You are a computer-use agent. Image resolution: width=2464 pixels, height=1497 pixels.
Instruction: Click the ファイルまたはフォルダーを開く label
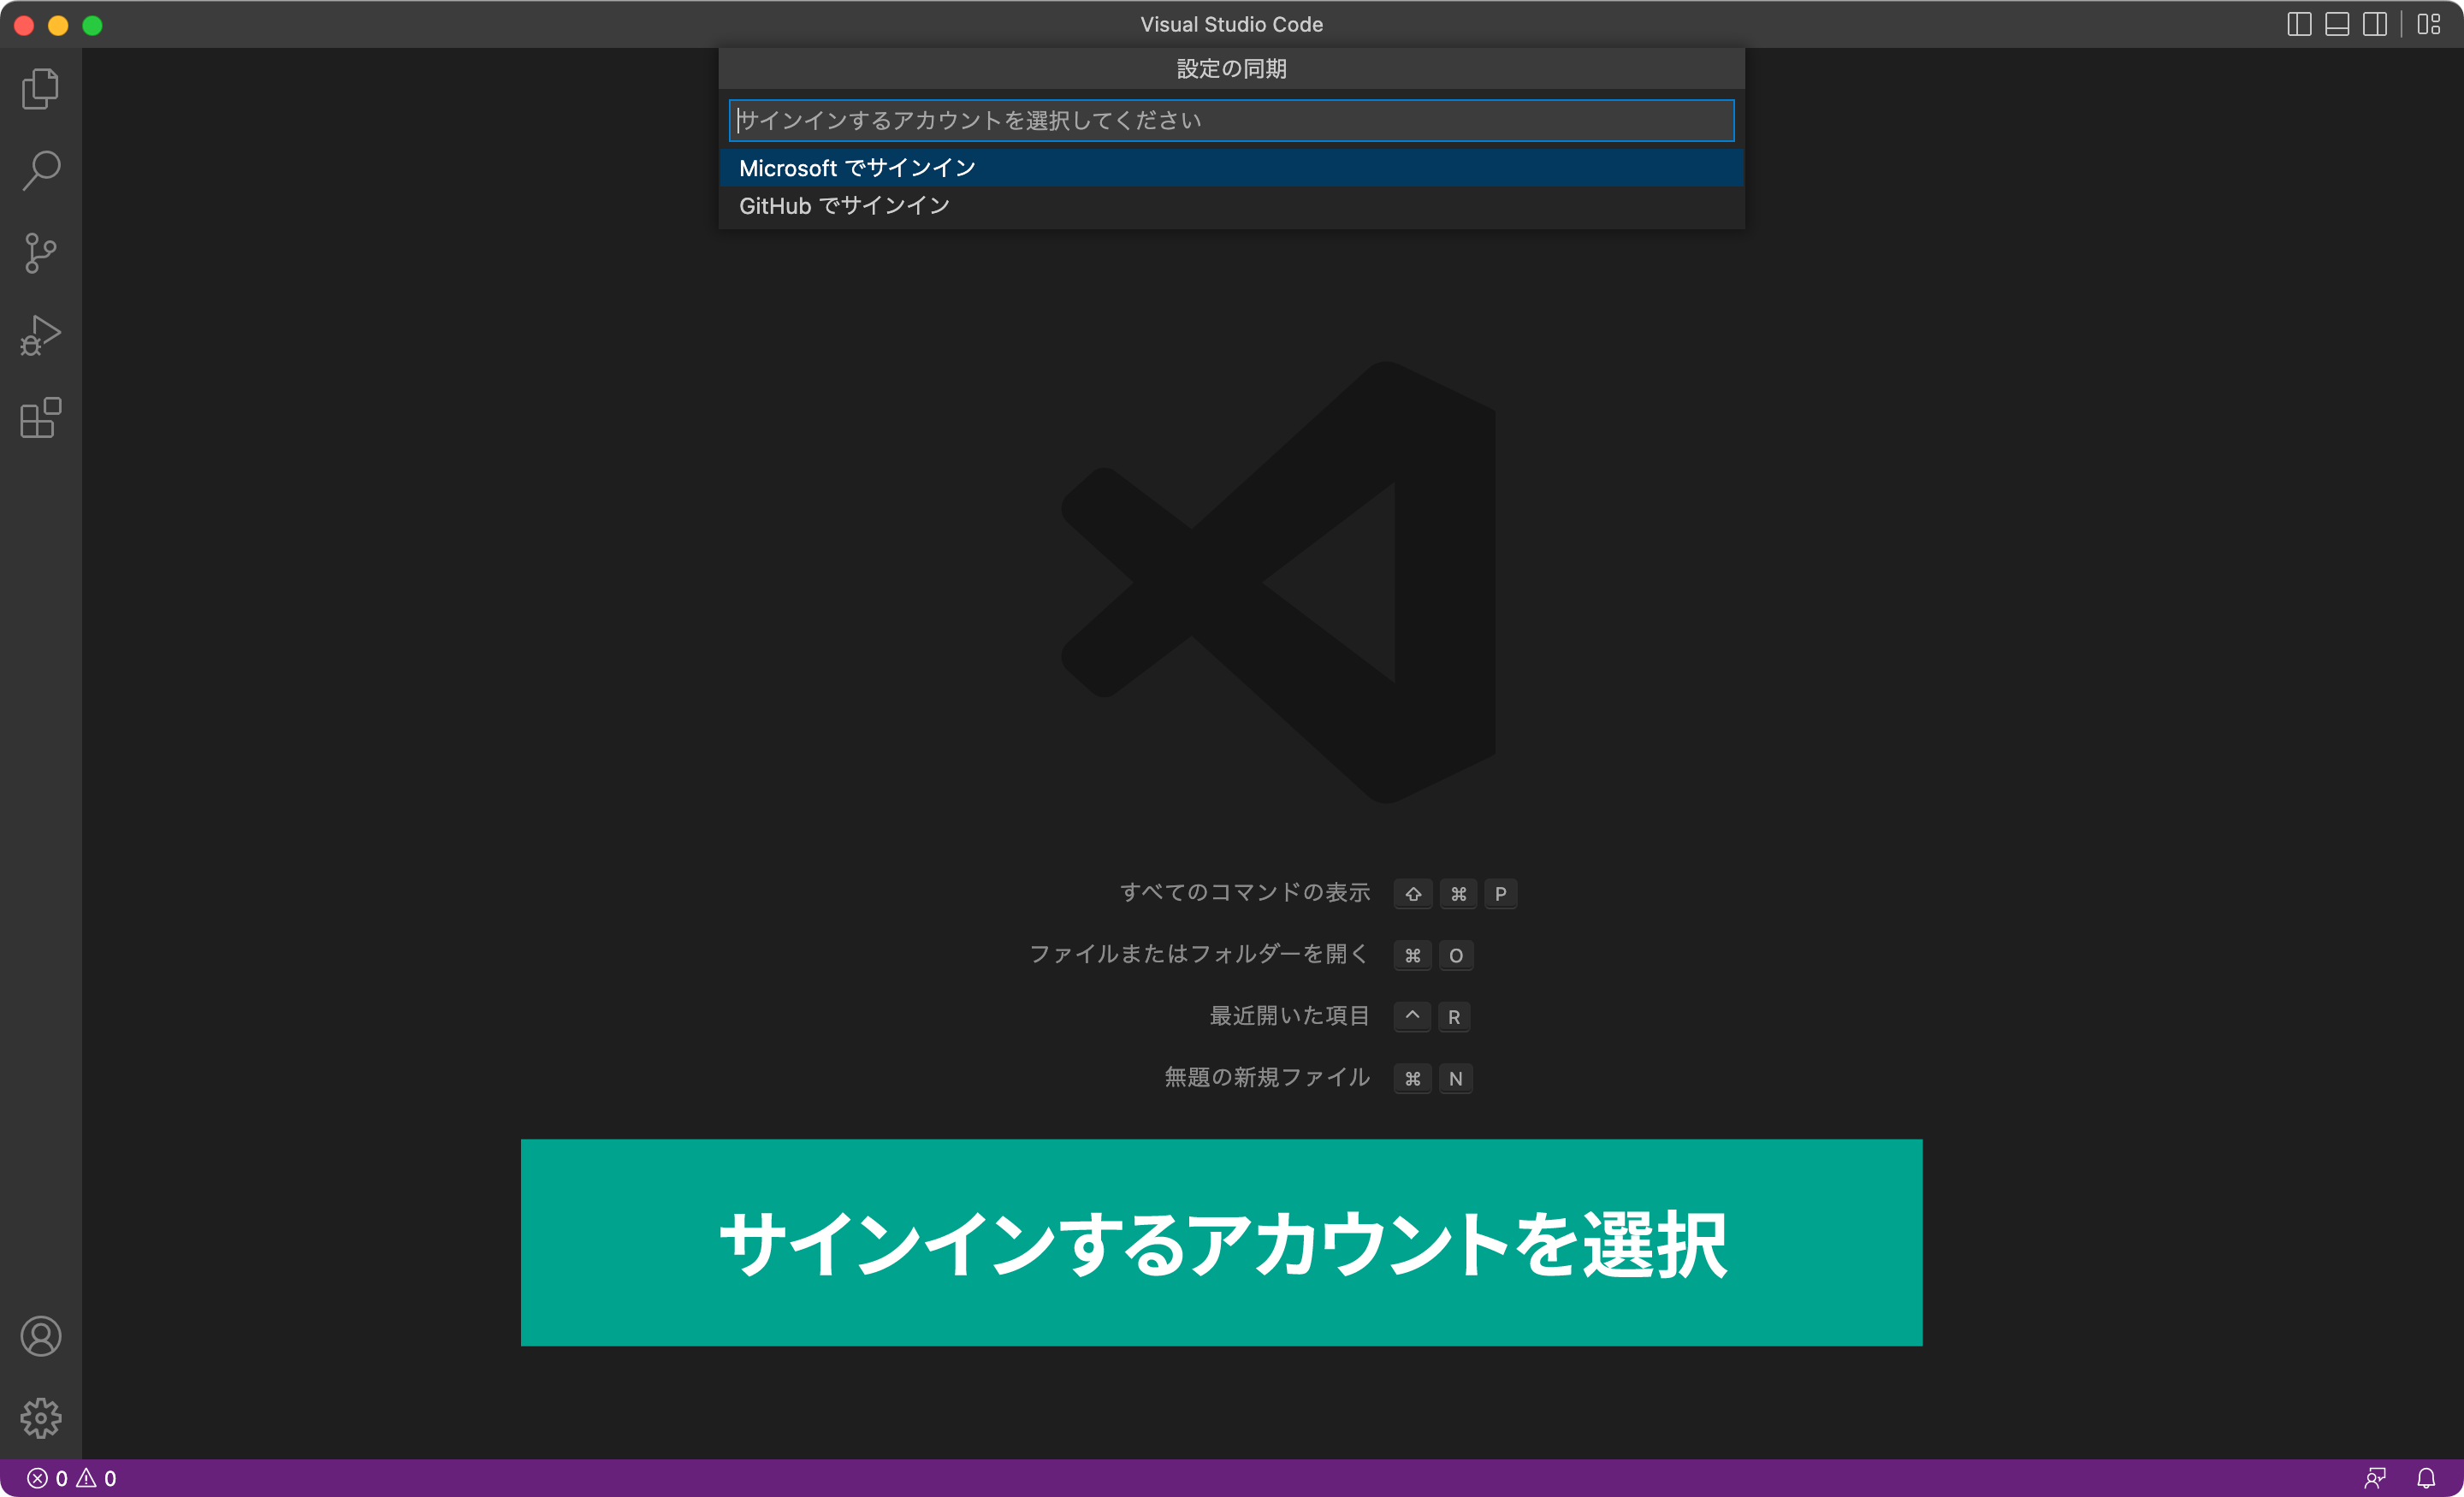[1199, 955]
